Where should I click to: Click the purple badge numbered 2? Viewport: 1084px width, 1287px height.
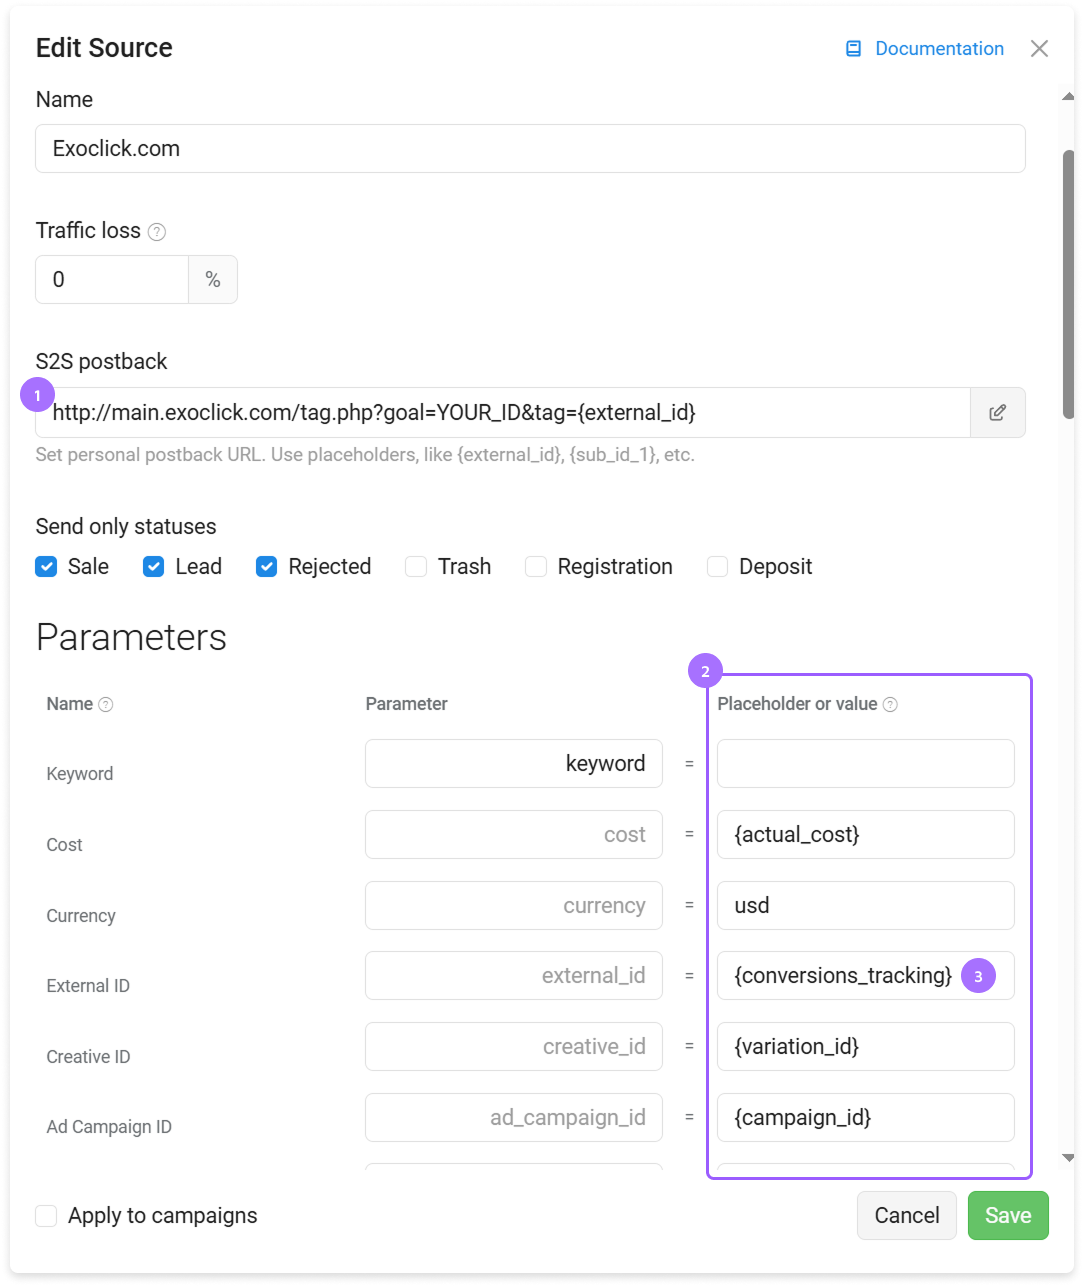pyautogui.click(x=705, y=671)
